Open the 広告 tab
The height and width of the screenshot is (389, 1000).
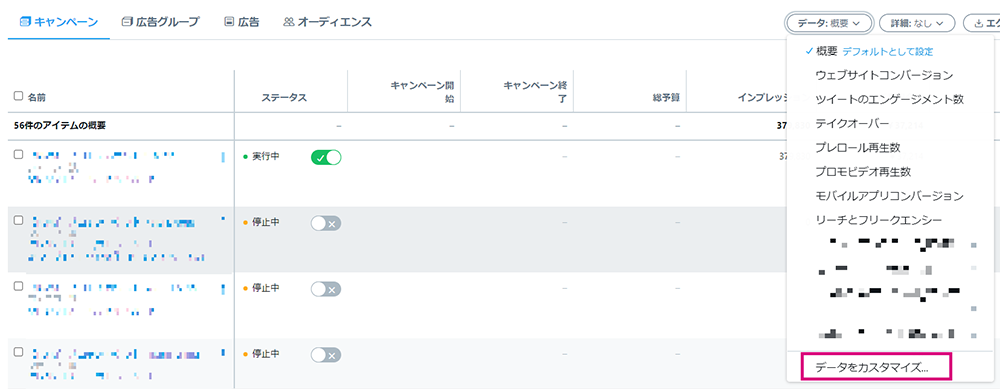pyautogui.click(x=242, y=22)
